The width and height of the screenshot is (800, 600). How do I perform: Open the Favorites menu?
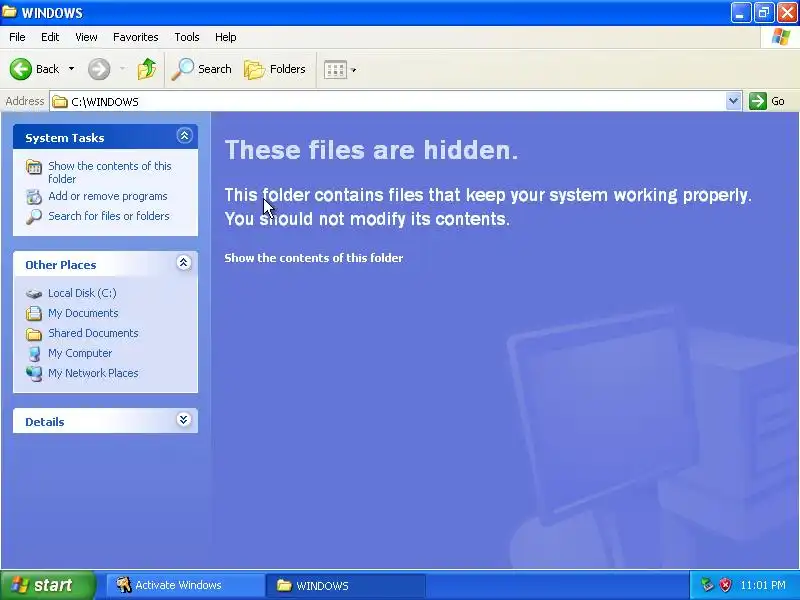click(x=136, y=37)
